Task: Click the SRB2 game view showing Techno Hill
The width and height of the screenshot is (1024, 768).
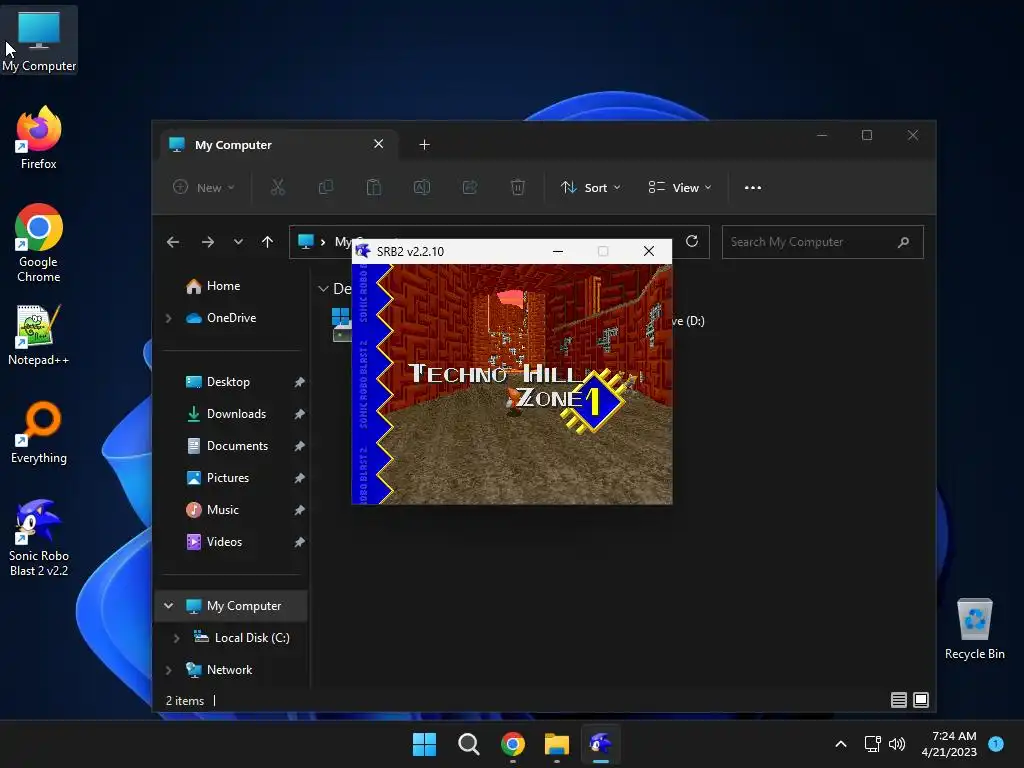Action: 512,384
